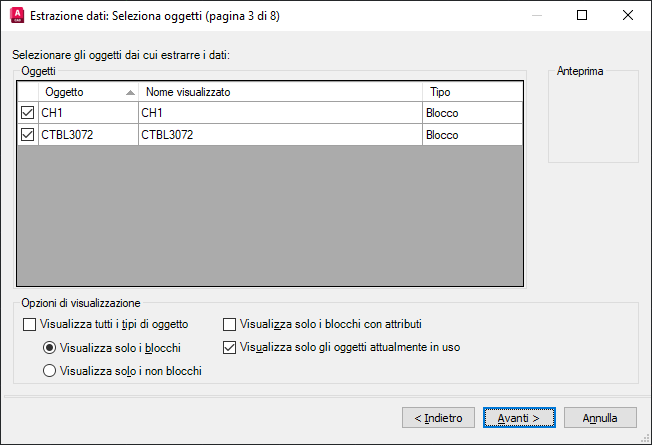This screenshot has height=445, width=652.
Task: Enable Visualizza tutti i tipi di oggetto
Action: (x=28, y=324)
